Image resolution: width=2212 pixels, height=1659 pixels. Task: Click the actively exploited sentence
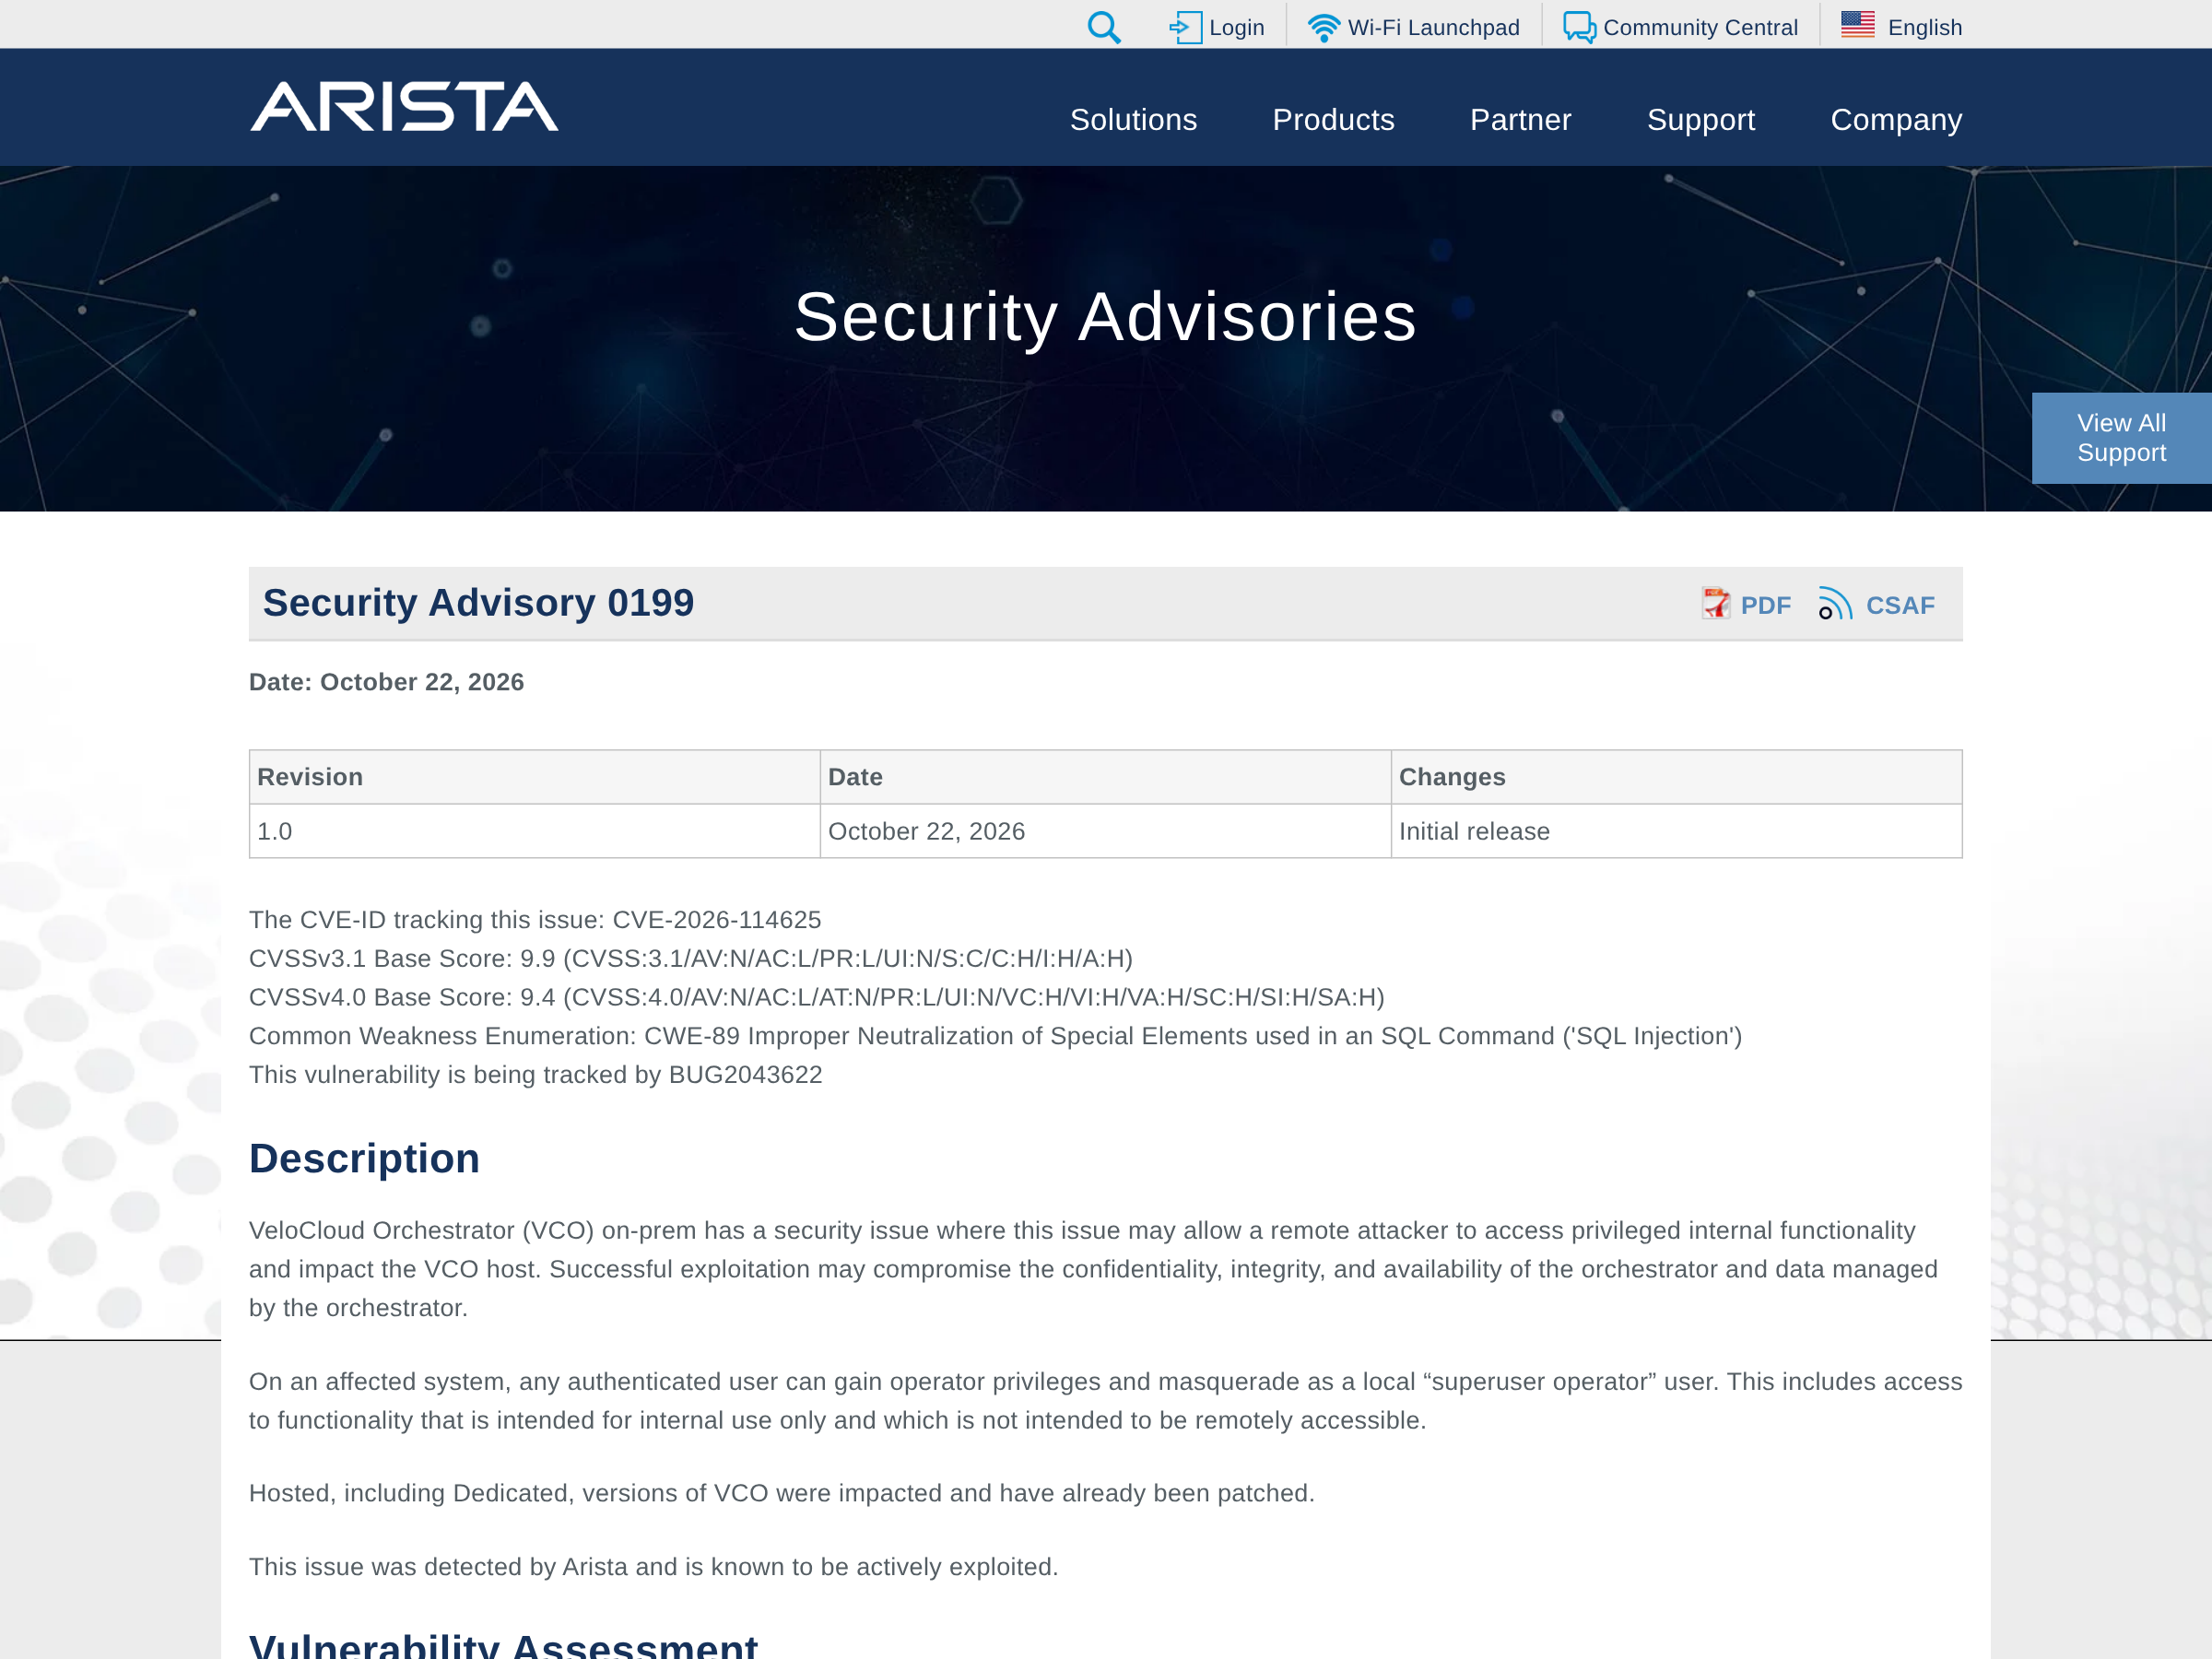click(x=653, y=1567)
